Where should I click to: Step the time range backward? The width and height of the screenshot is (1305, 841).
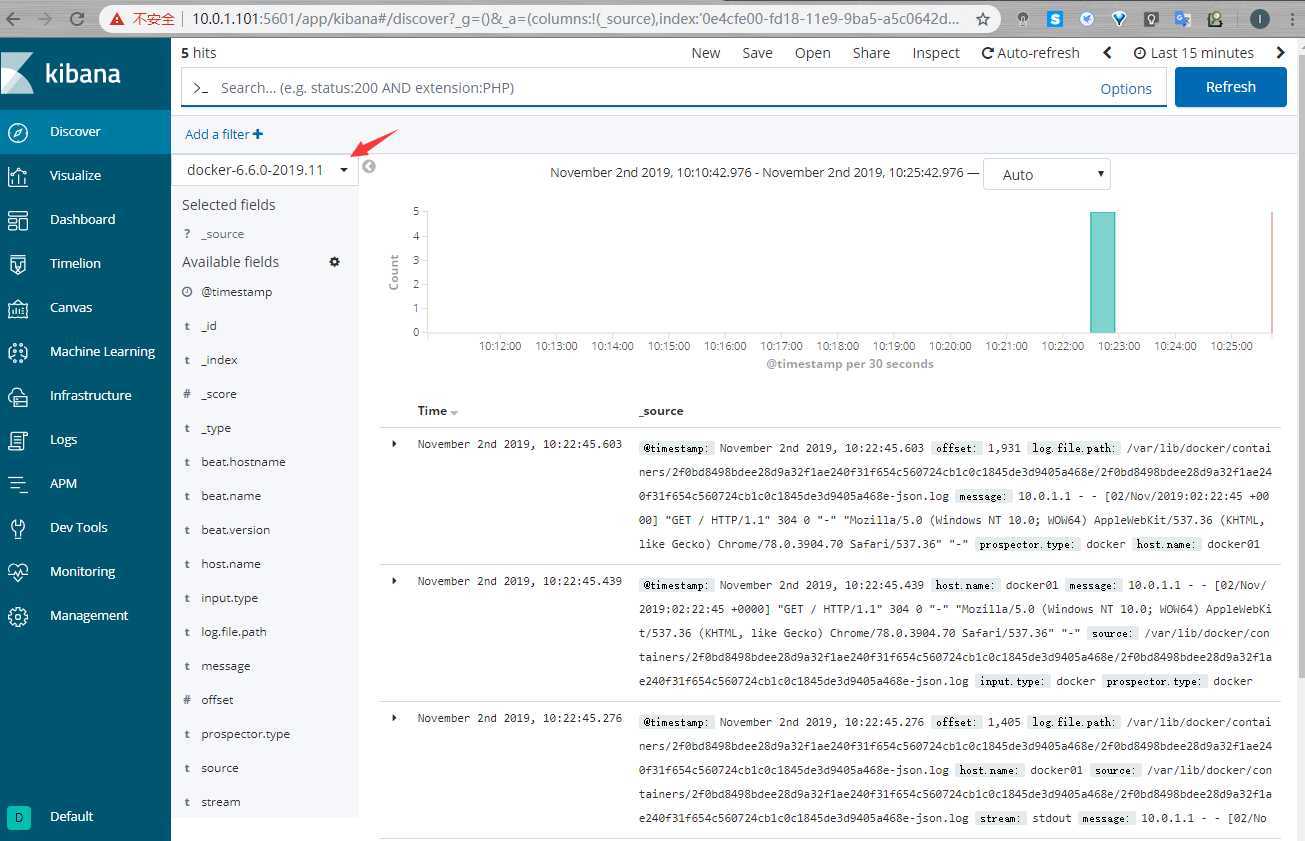pos(1108,52)
